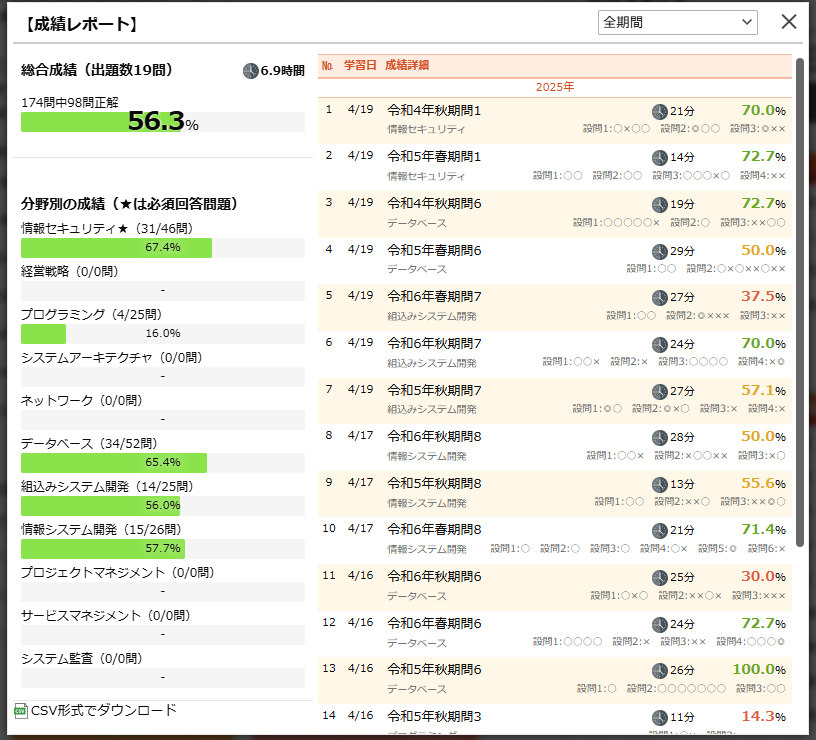This screenshot has width=816, height=740.
Task: Click the プロジェクトマネジメント (0/0問) label
Action: (x=118, y=572)
